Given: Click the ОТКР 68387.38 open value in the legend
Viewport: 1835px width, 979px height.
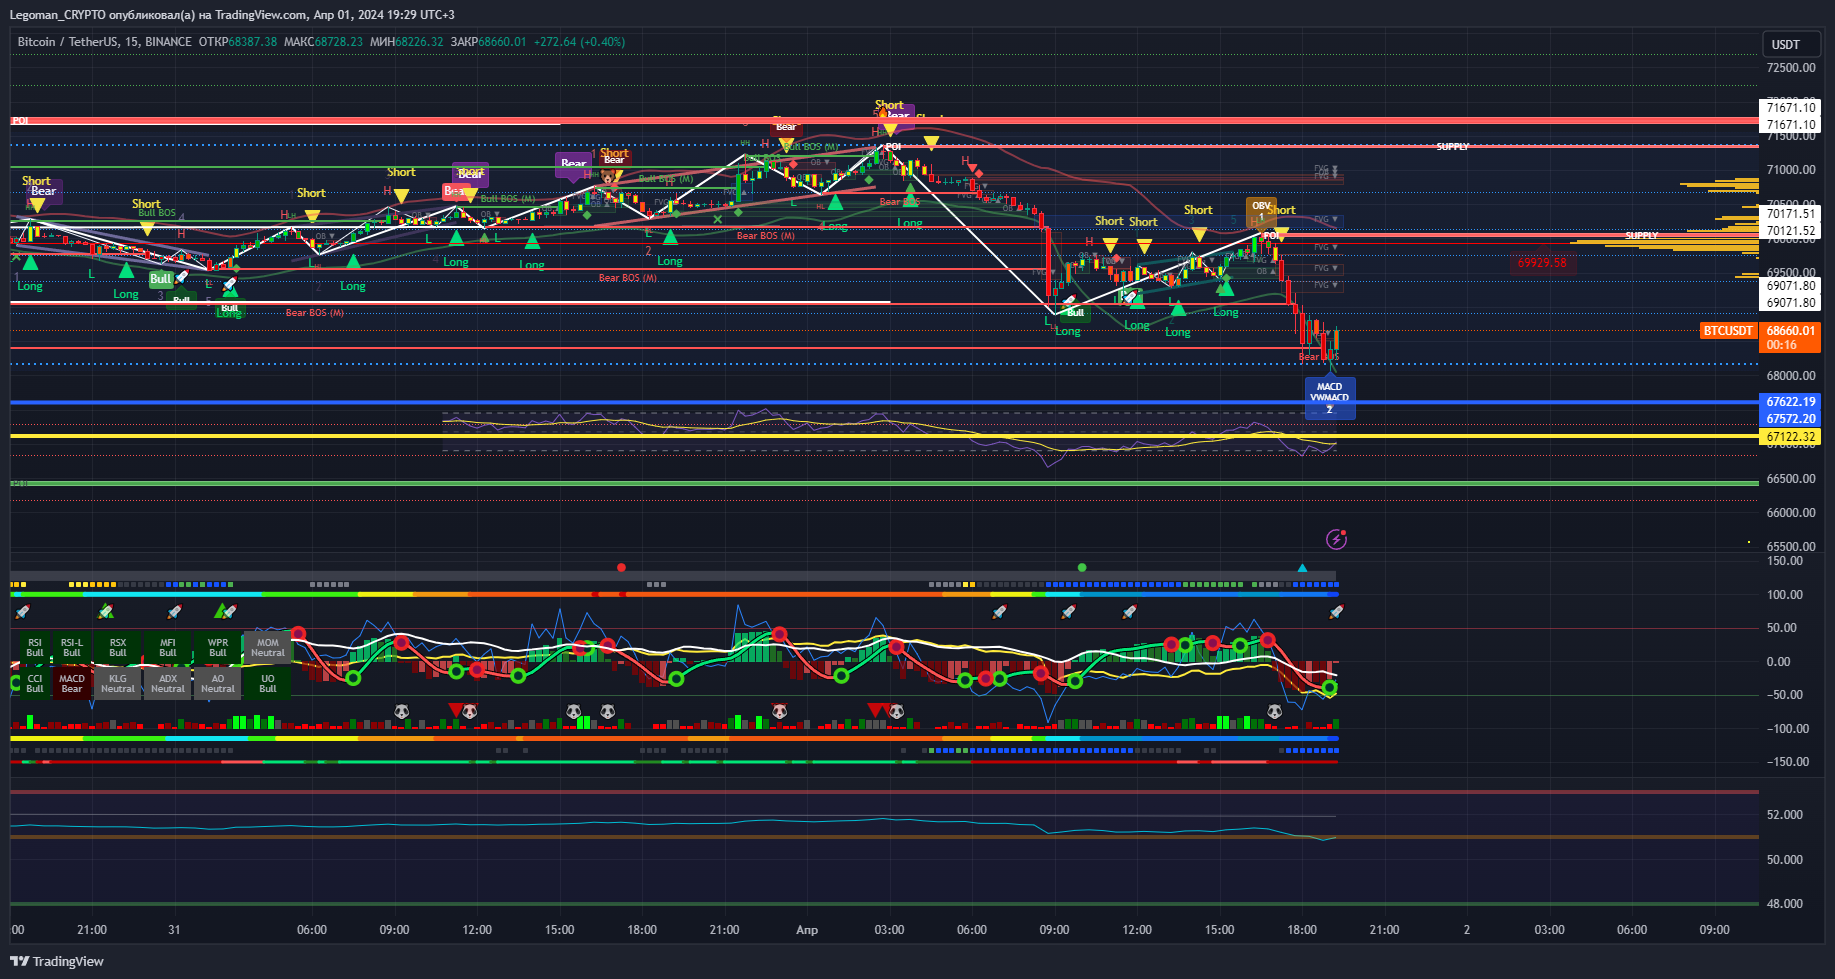Looking at the screenshot, I should coord(238,42).
